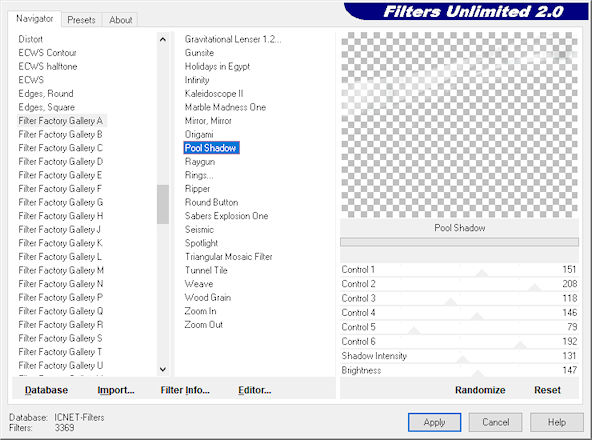Select the highlighted Pool Shadow filter

click(211, 148)
